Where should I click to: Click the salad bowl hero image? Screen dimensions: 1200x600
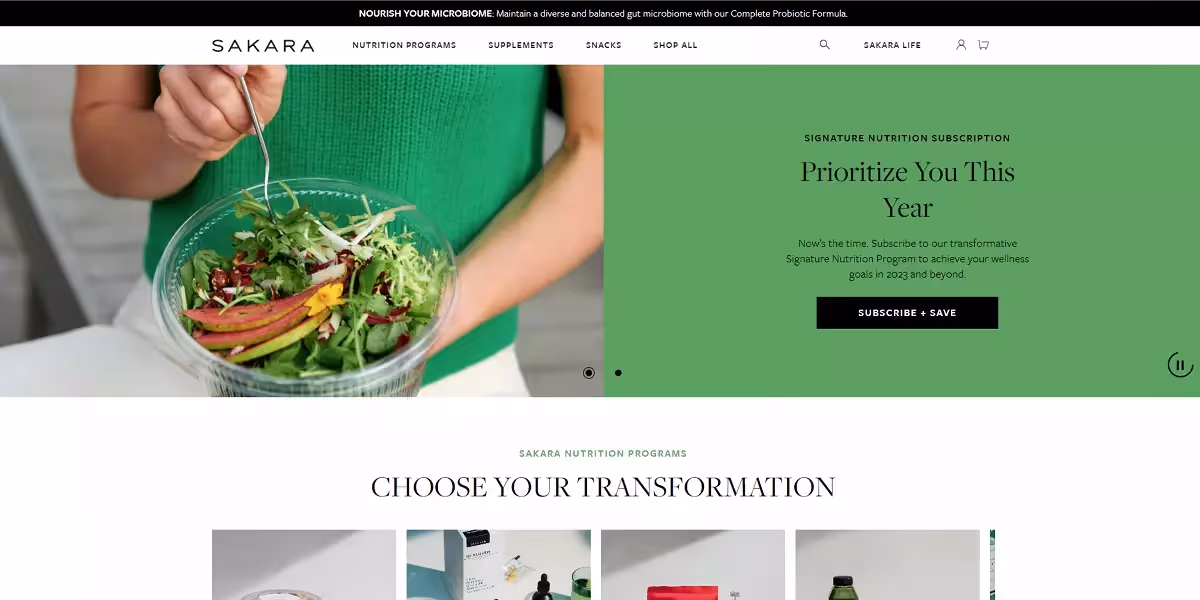(302, 231)
